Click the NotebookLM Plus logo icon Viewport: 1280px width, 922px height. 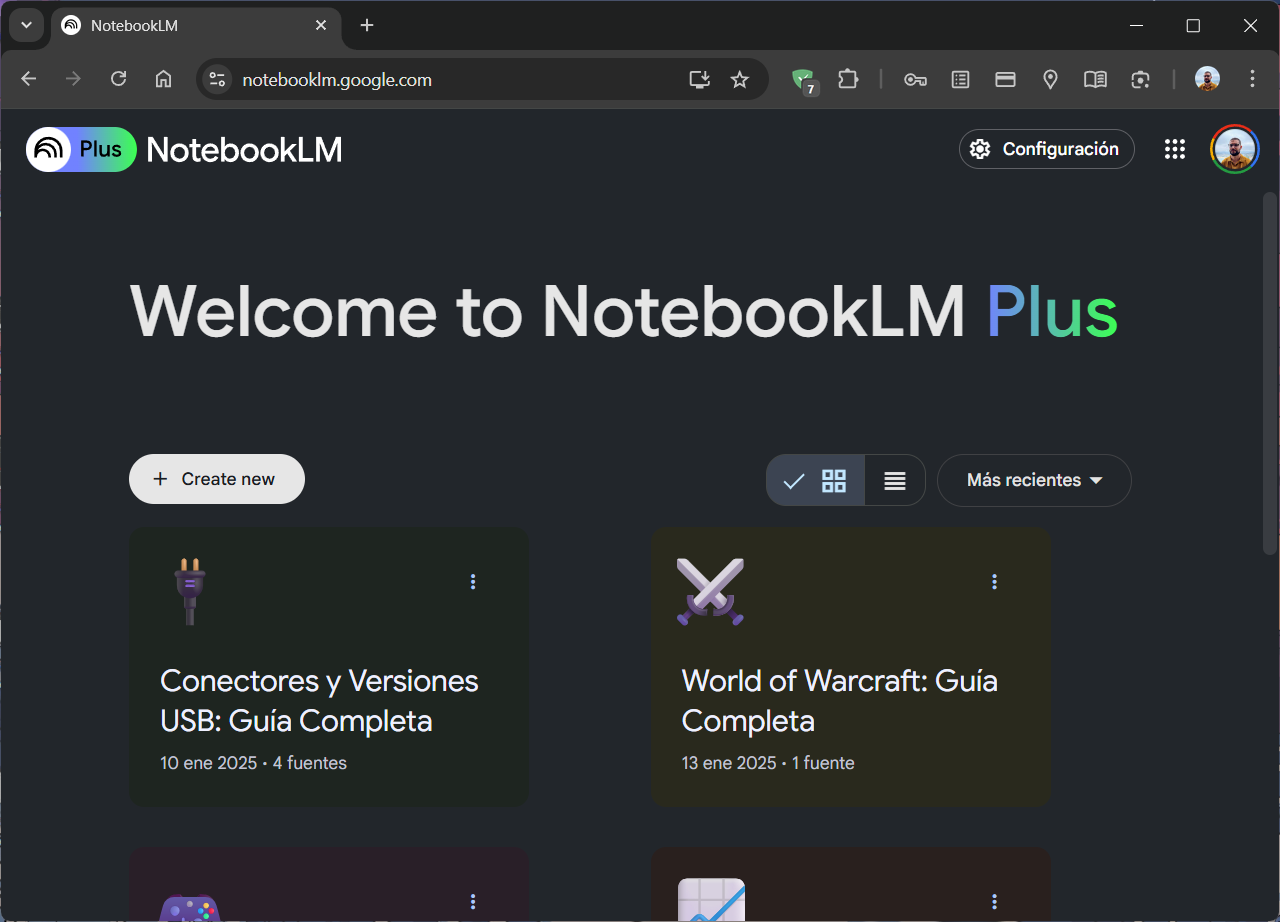tap(81, 150)
